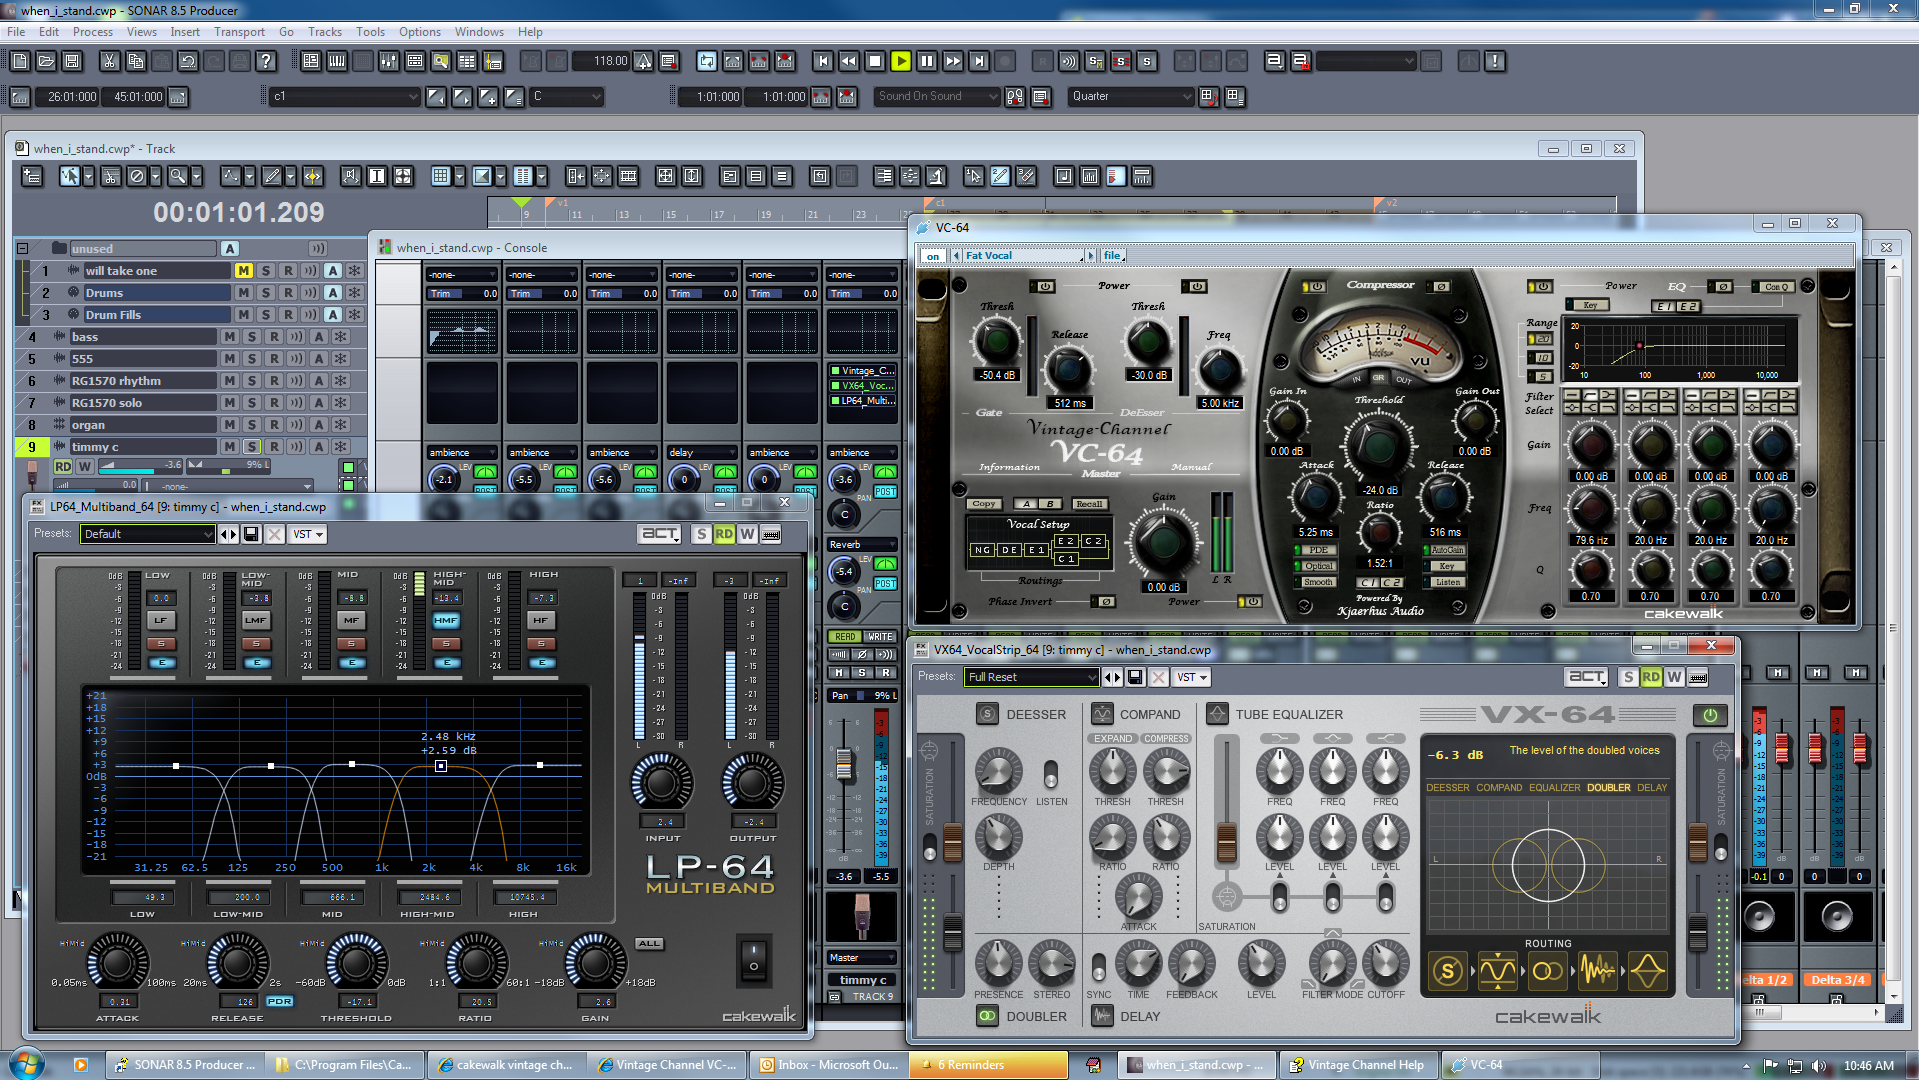
Task: Click the Rewind transport button
Action: [x=849, y=61]
